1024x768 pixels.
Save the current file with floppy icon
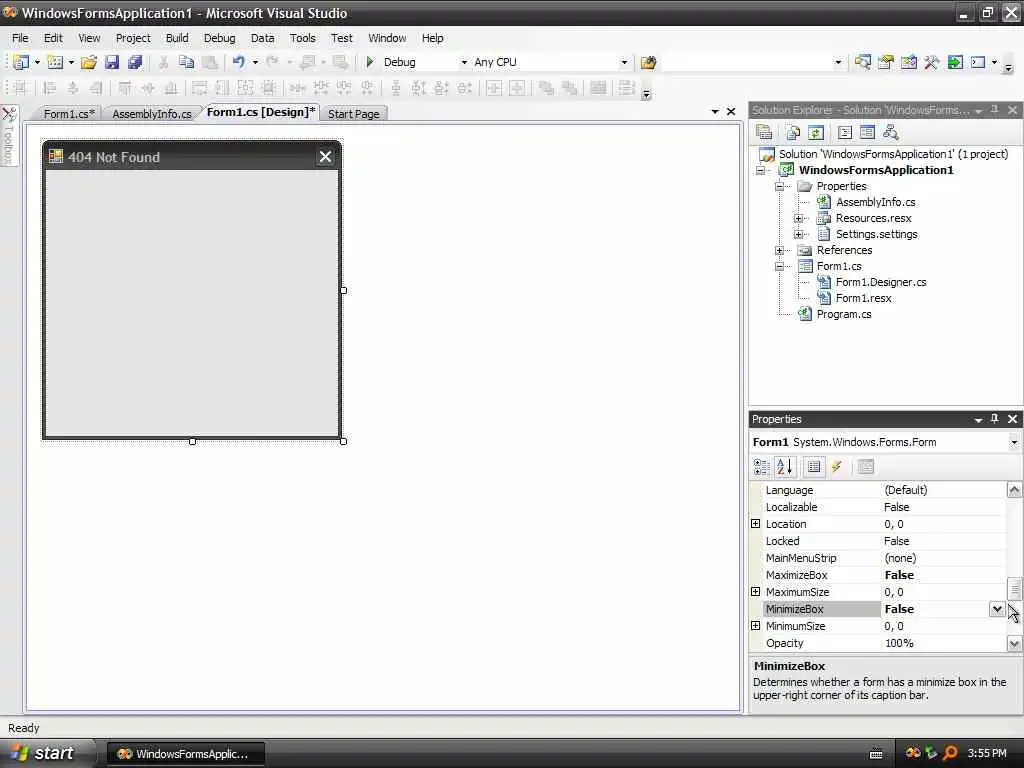pyautogui.click(x=112, y=62)
